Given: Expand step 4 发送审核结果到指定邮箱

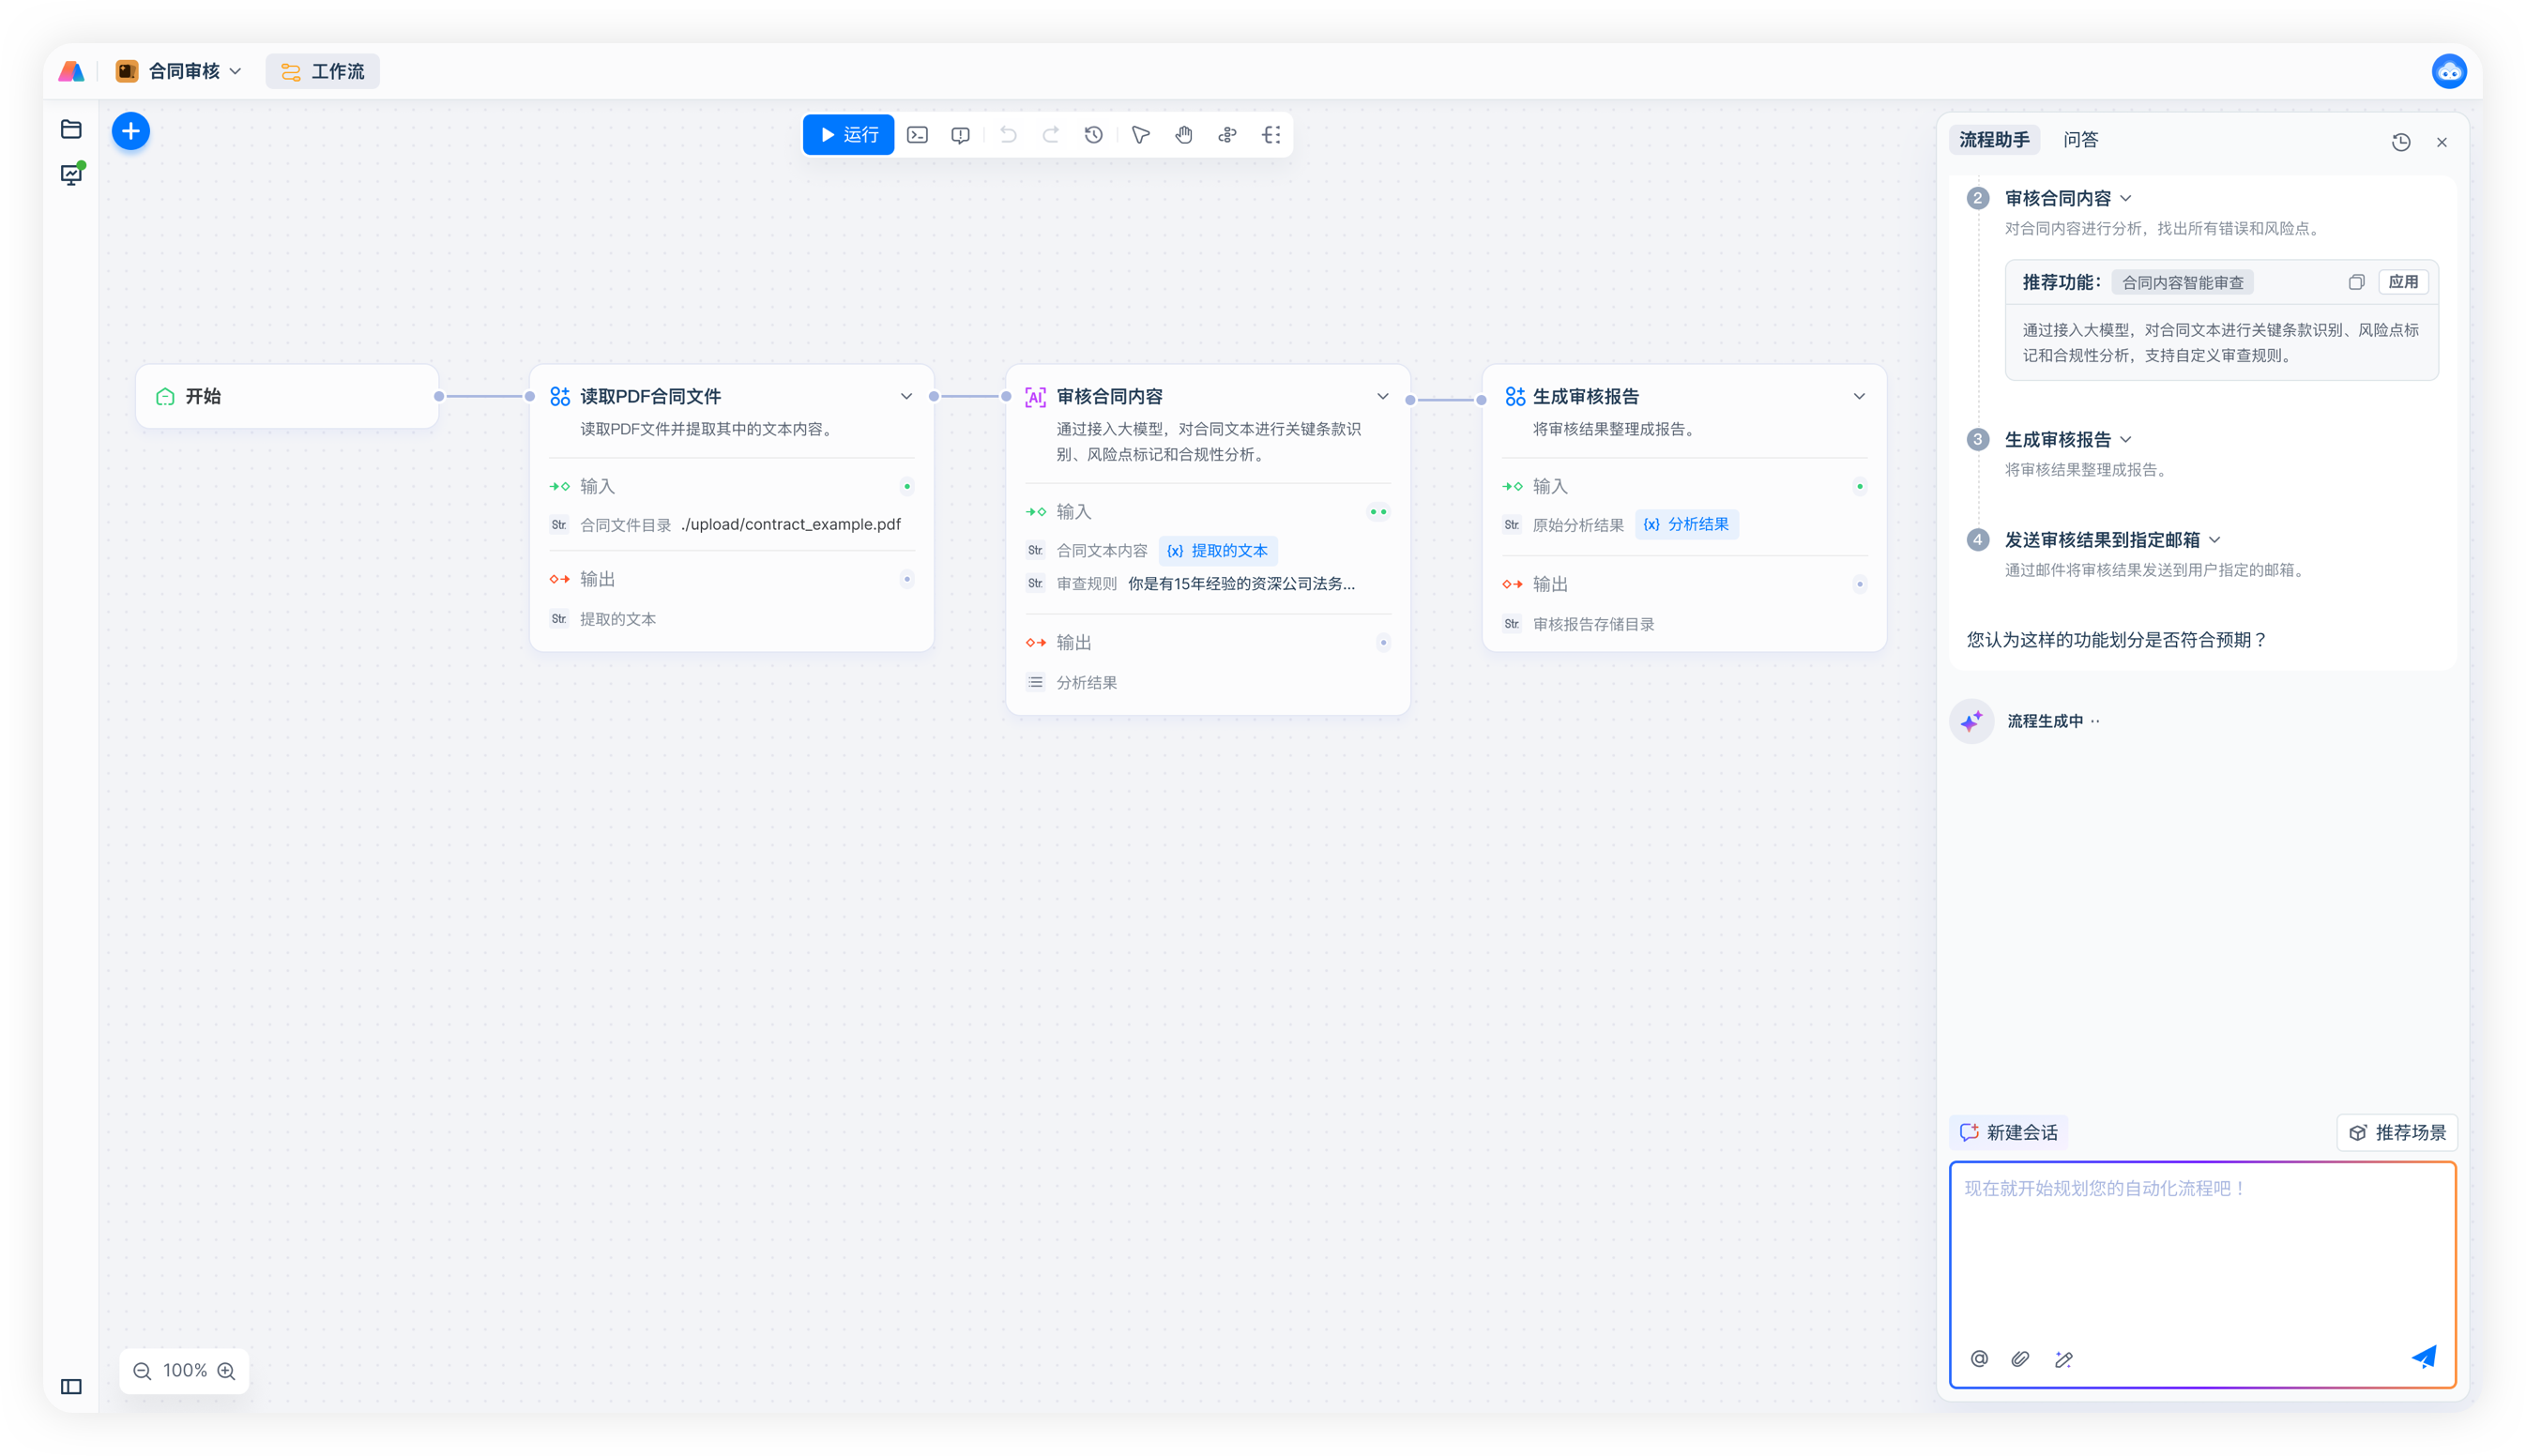Looking at the screenshot, I should [2214, 540].
